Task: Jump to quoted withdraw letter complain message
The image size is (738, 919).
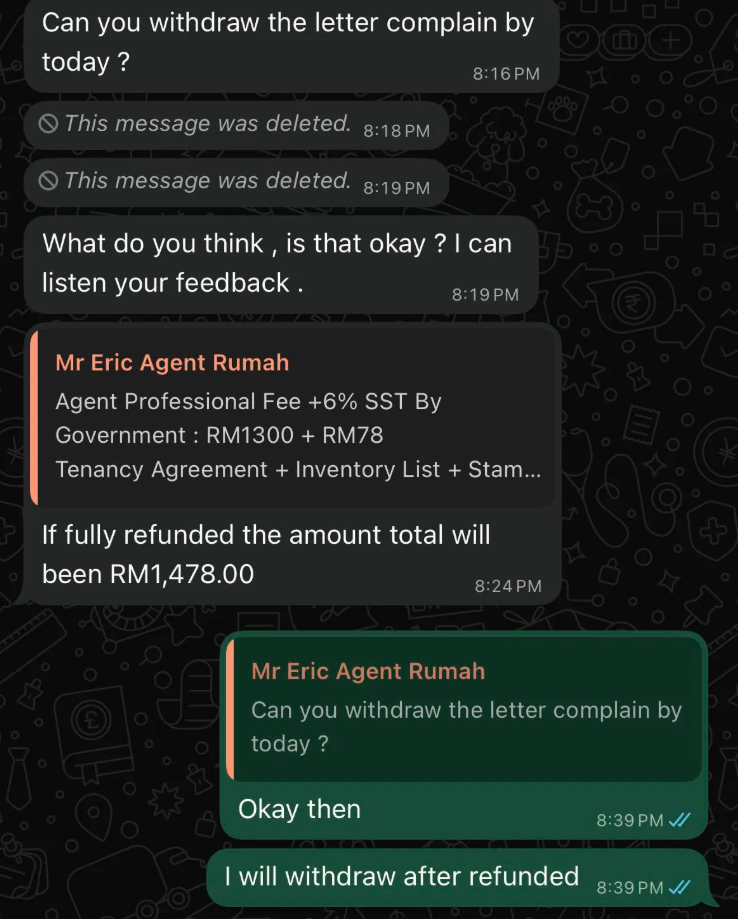Action: coord(464,710)
